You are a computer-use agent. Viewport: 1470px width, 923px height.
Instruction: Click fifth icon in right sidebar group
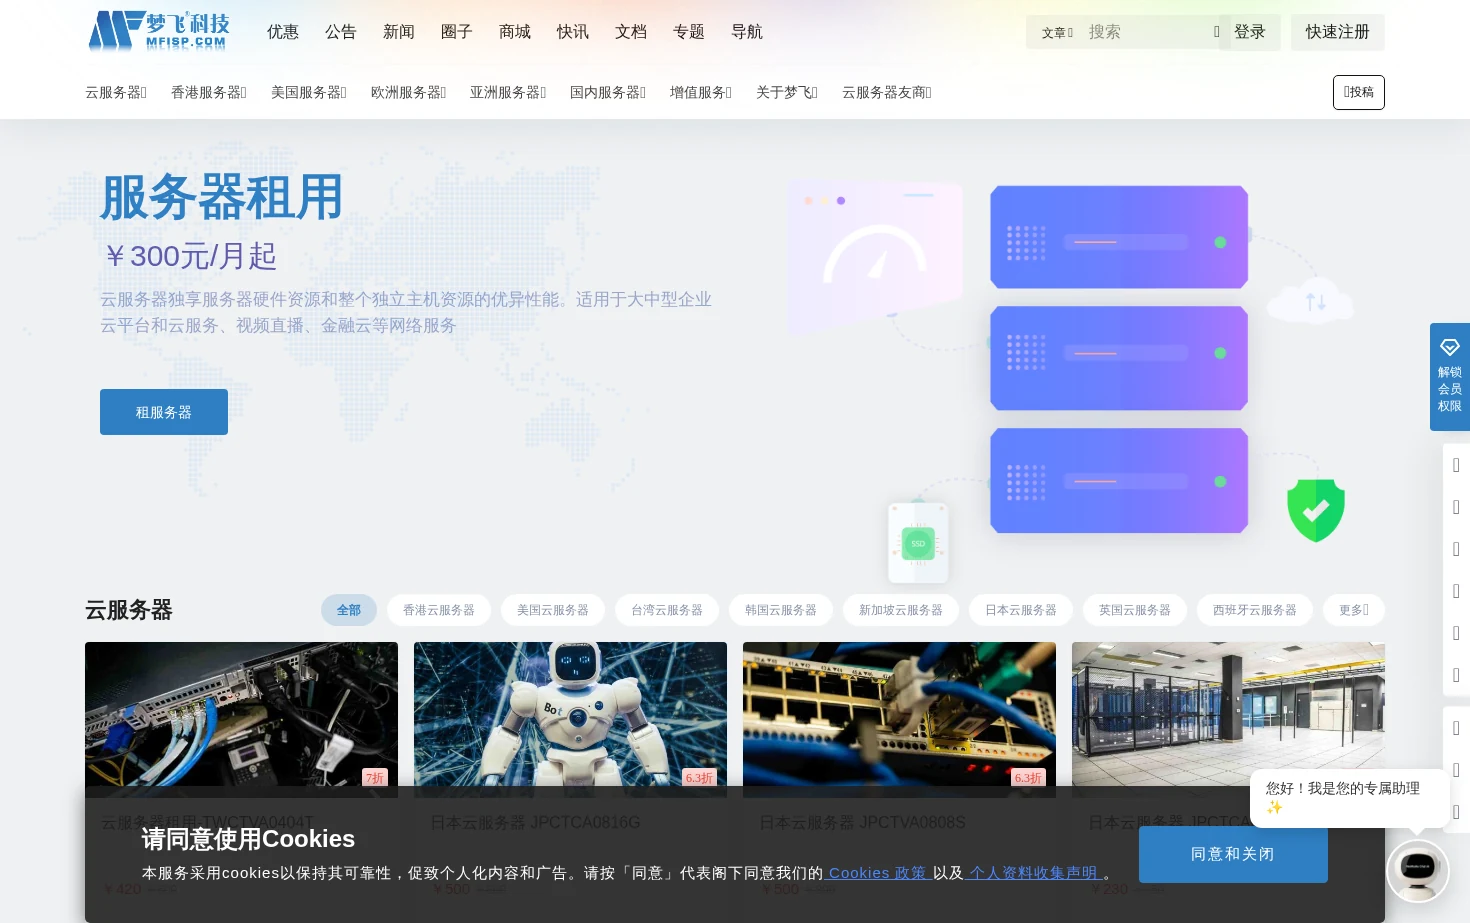[x=1456, y=633]
